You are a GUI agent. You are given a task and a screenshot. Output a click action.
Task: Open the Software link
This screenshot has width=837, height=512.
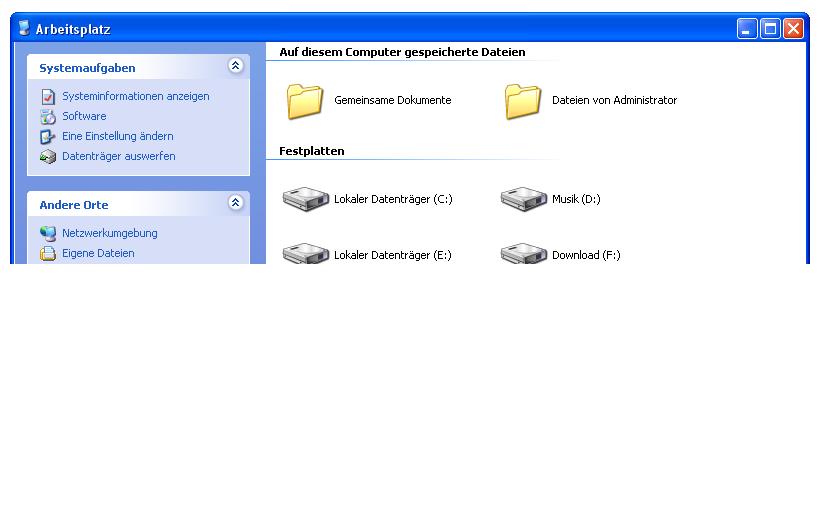tap(84, 116)
